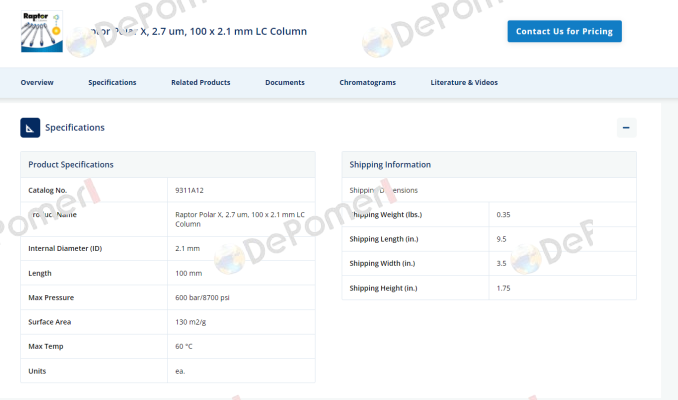678x400 pixels.
Task: Click the Contact Us for Pricing button
Action: tap(564, 31)
